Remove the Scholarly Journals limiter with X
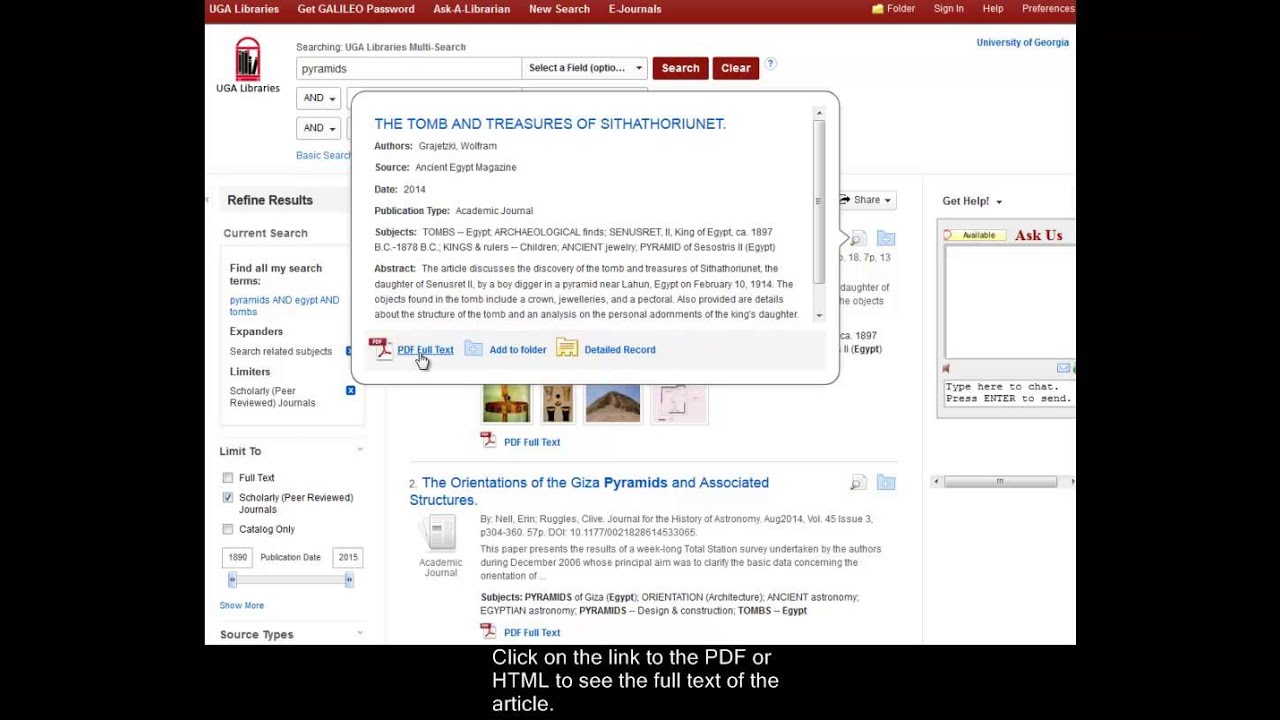The height and width of the screenshot is (720, 1280). pos(350,390)
